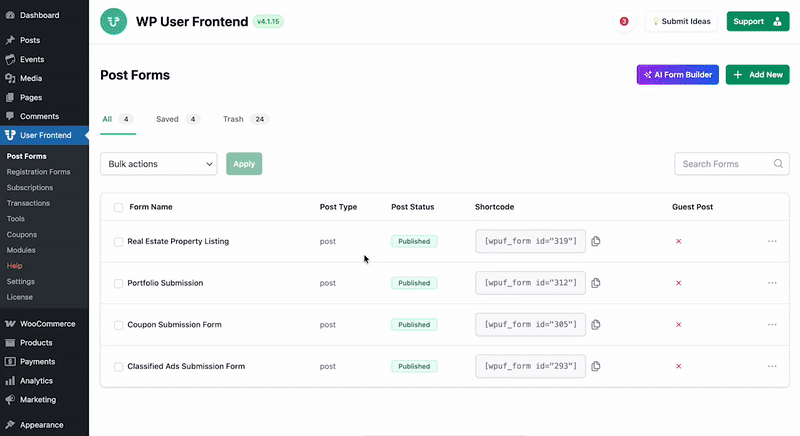Check the Classified Ads Submission Form row
Viewport: 800px width, 436px height.
click(118, 367)
